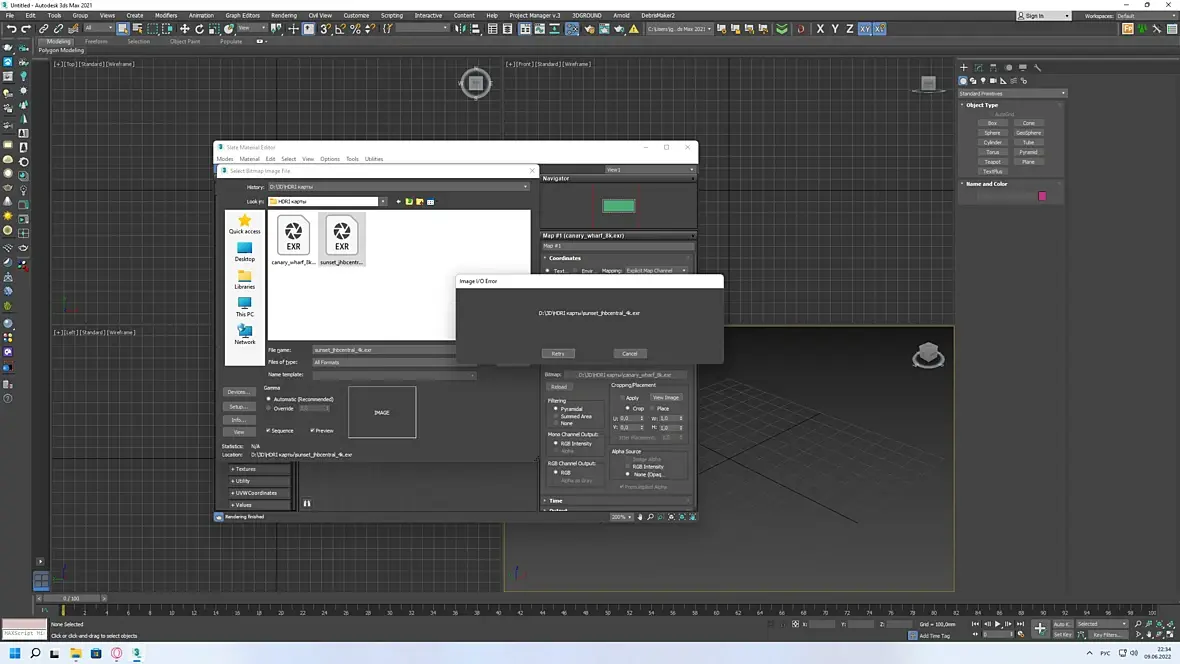Select Override gamma radio button
The height and width of the screenshot is (664, 1180).
coord(269,408)
